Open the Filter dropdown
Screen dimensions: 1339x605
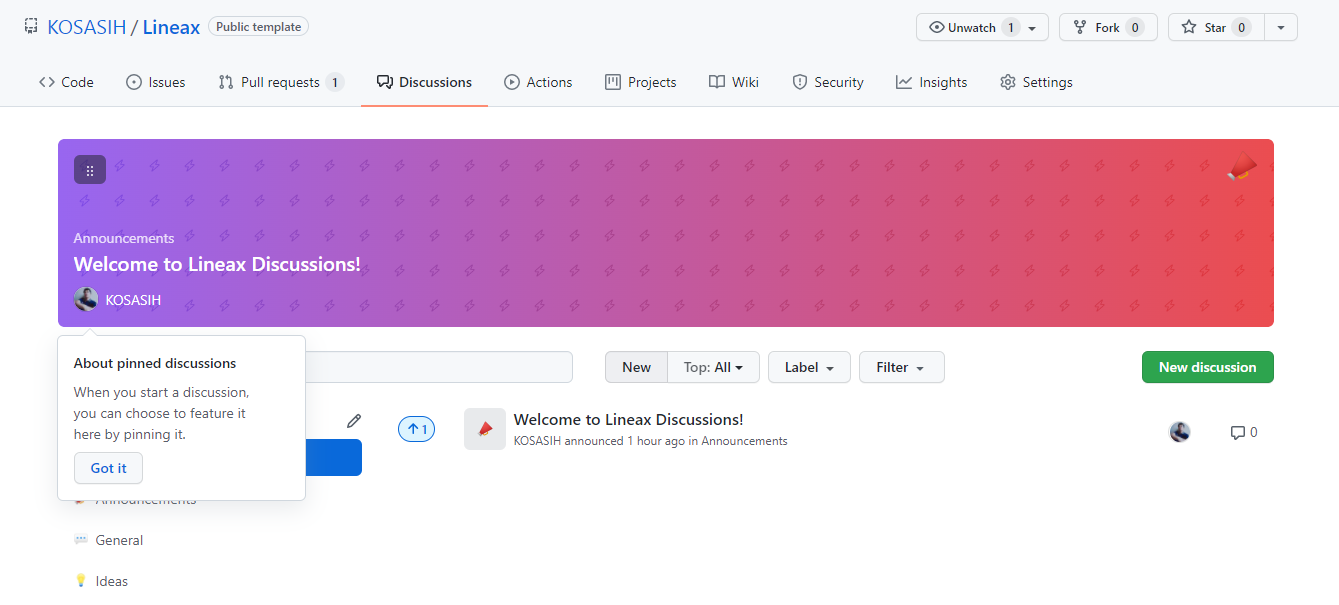(x=901, y=367)
